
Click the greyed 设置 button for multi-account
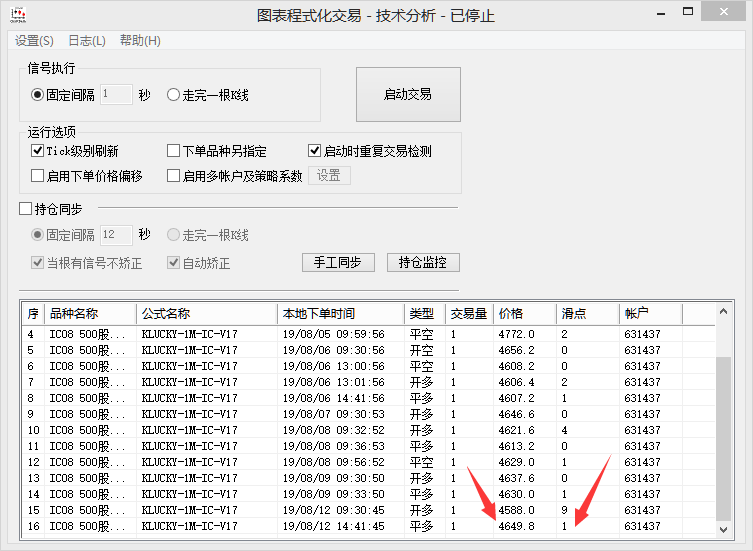click(329, 175)
